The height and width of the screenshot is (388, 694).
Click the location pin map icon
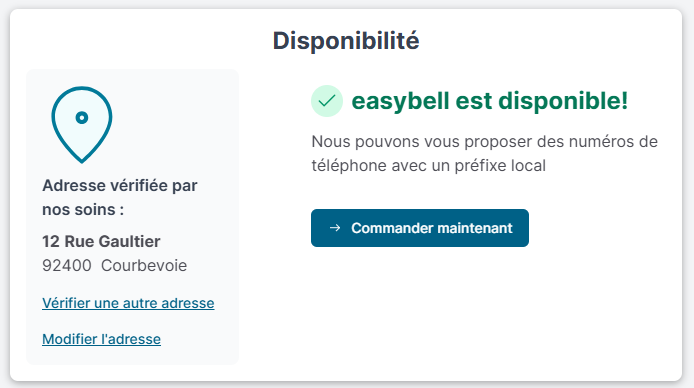[82, 124]
